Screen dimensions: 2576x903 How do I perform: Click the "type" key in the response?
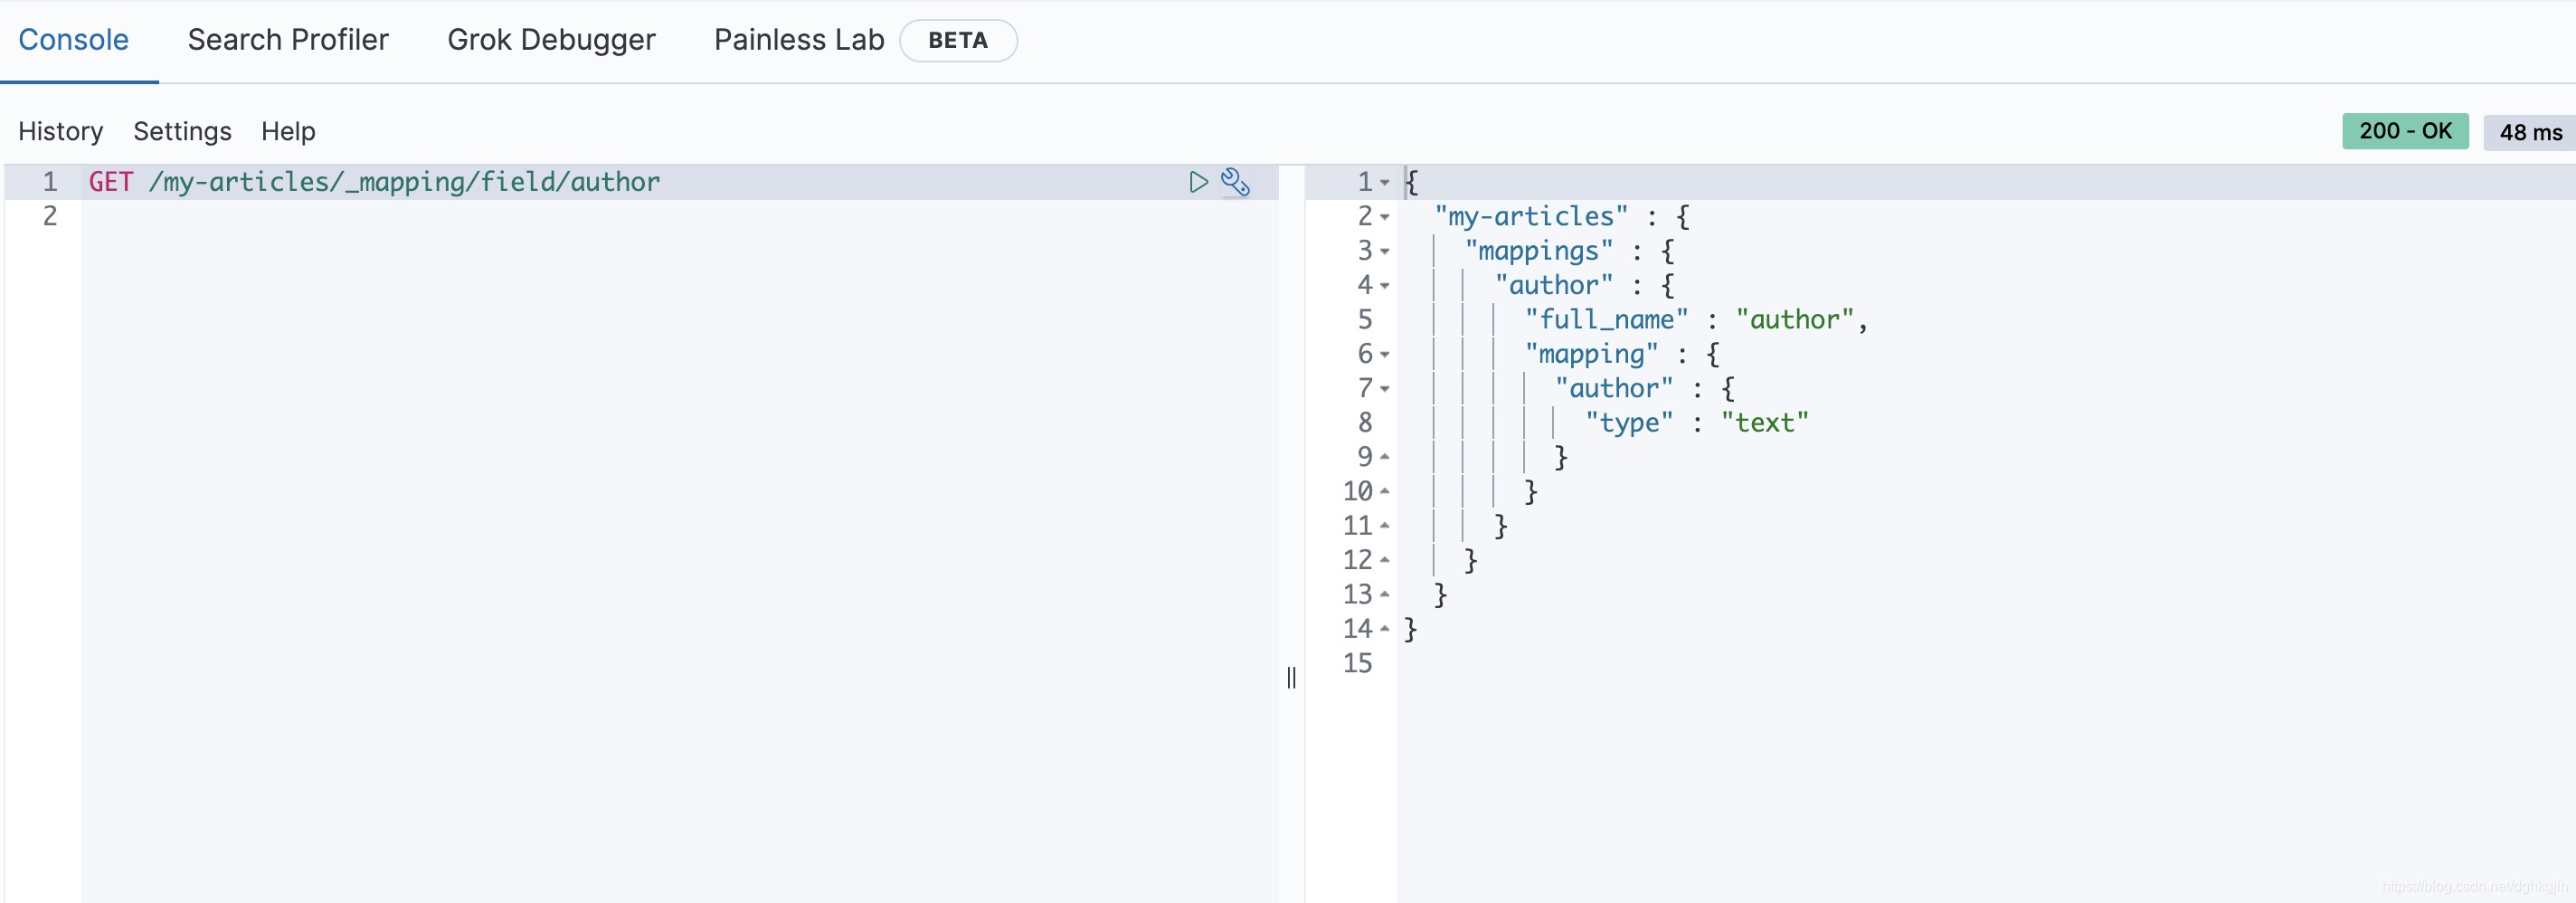tap(1629, 423)
